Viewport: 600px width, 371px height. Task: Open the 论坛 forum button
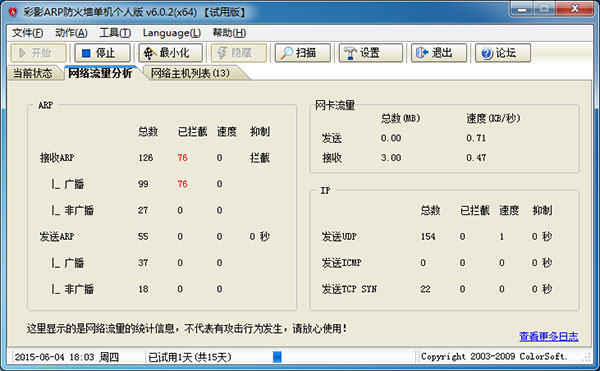(x=503, y=53)
